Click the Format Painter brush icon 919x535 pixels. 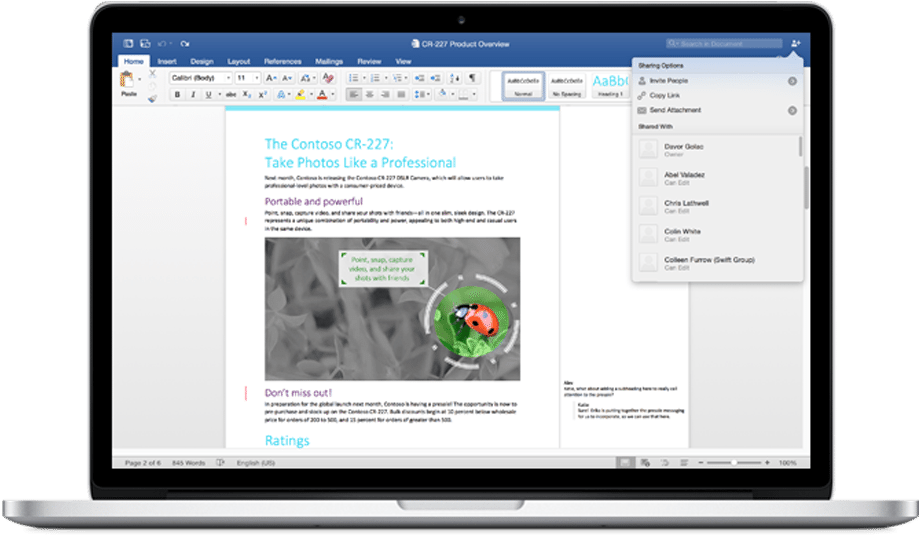coord(152,99)
